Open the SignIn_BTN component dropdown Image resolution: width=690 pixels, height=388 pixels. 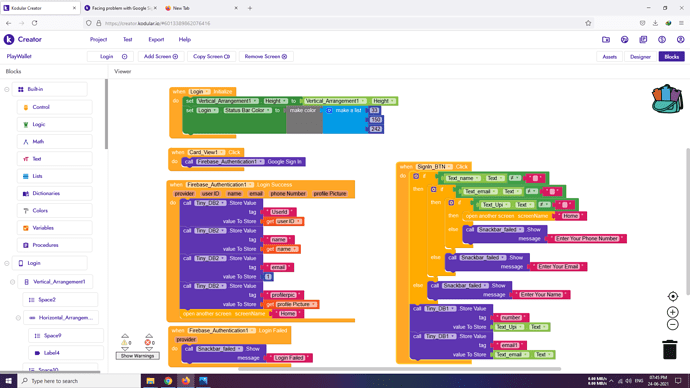tap(433, 167)
